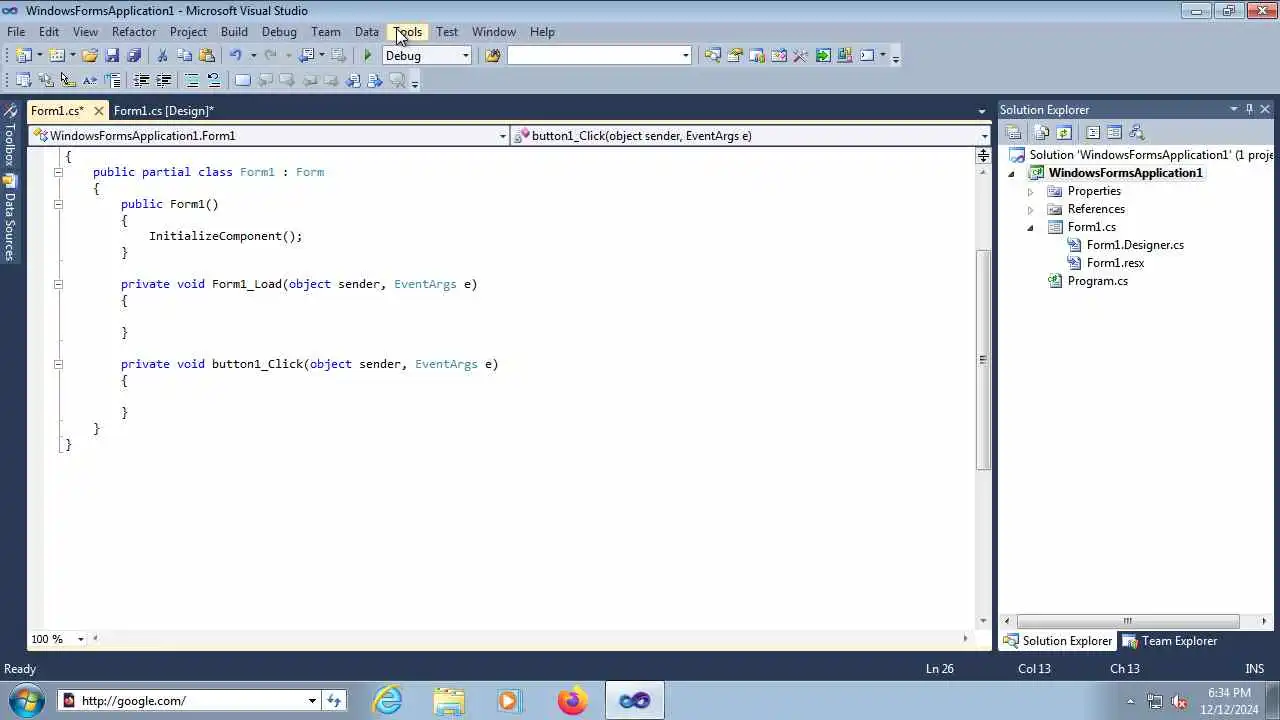This screenshot has height=720, width=1280.
Task: Open the Data Sources side tab
Action: point(9,218)
